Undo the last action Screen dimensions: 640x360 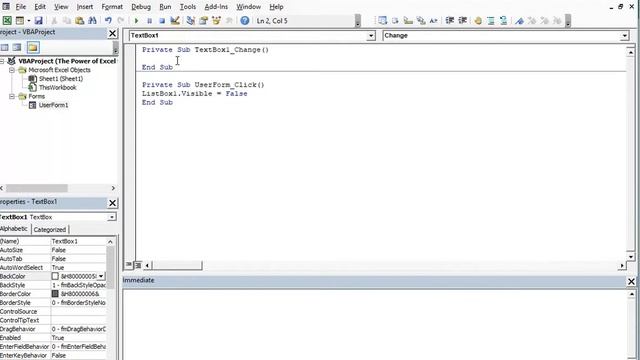108,20
